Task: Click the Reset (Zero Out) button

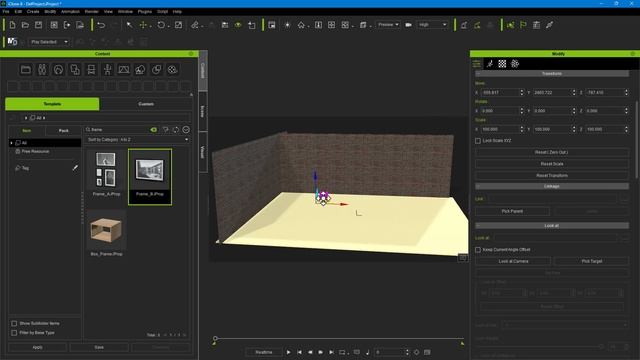Action: pyautogui.click(x=552, y=152)
